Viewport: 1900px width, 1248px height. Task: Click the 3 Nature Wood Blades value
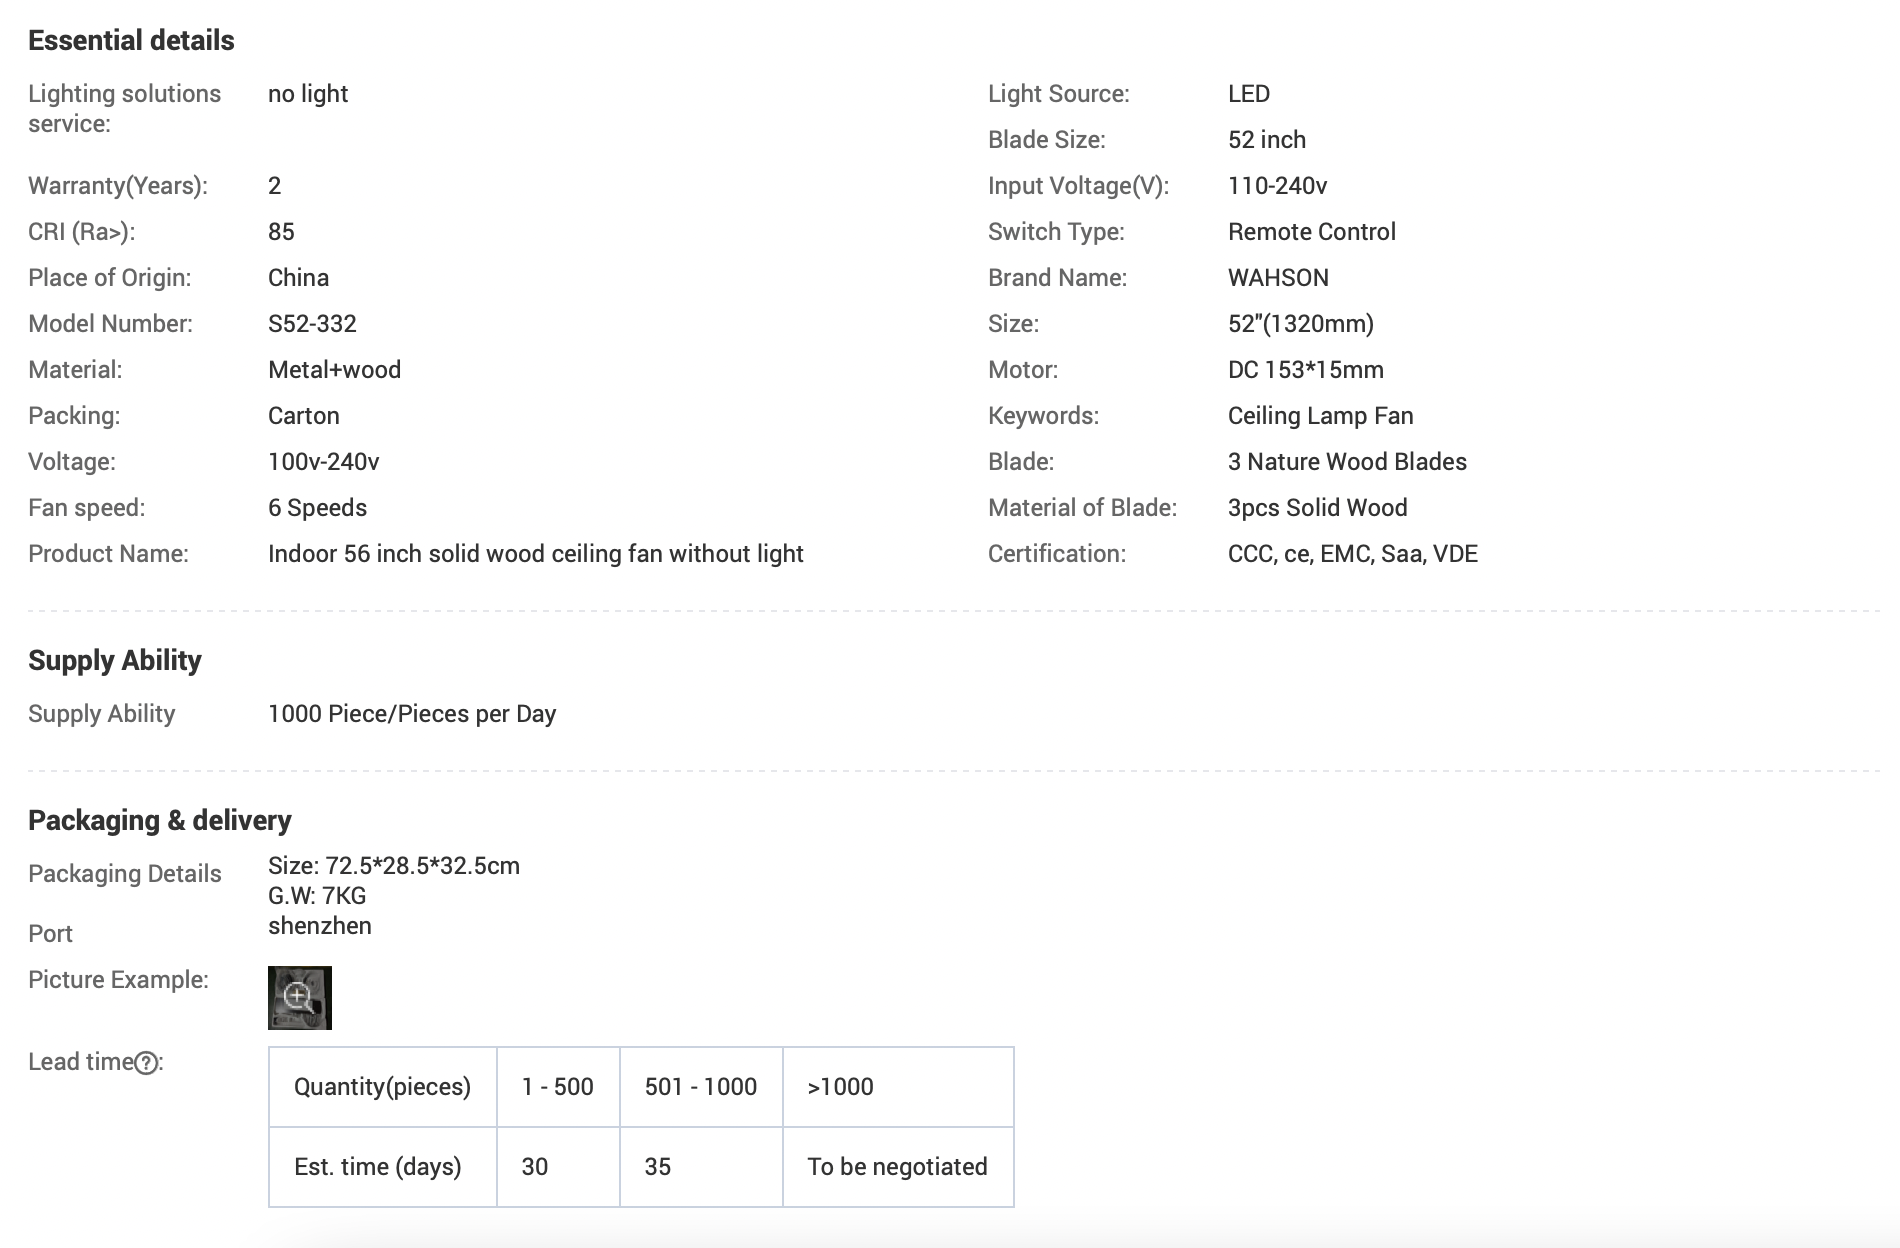pyautogui.click(x=1347, y=462)
